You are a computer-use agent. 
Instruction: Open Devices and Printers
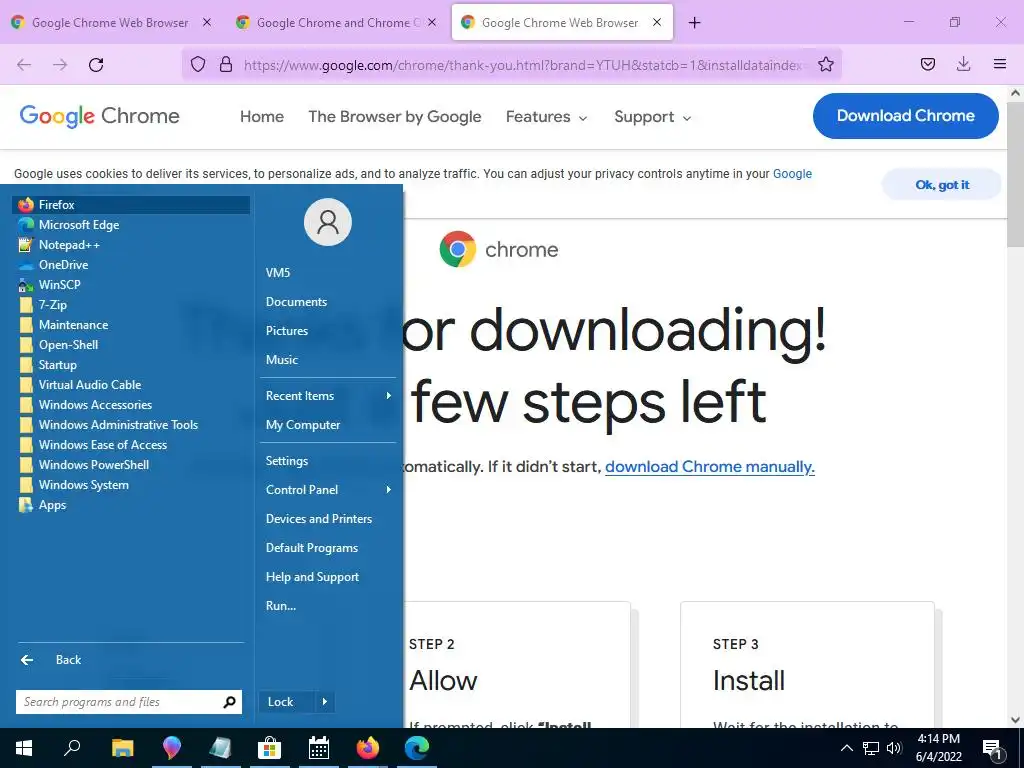click(x=328, y=519)
